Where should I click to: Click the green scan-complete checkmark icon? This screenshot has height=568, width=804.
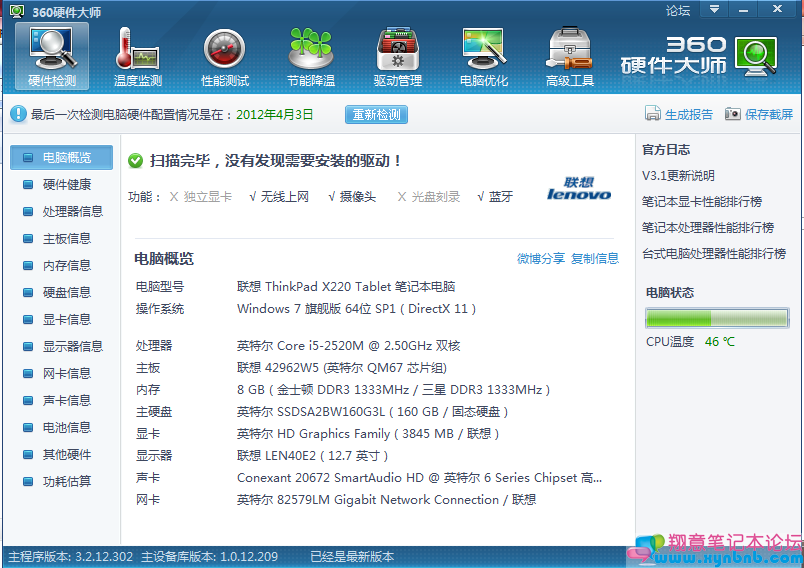(x=135, y=161)
